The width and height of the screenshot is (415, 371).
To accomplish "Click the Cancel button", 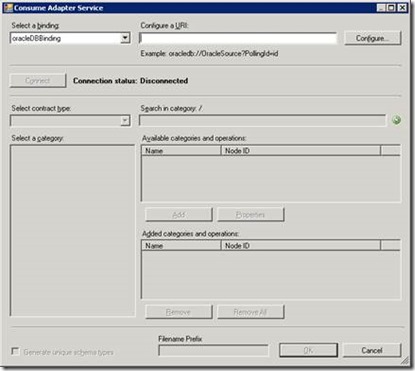I will coord(372,350).
